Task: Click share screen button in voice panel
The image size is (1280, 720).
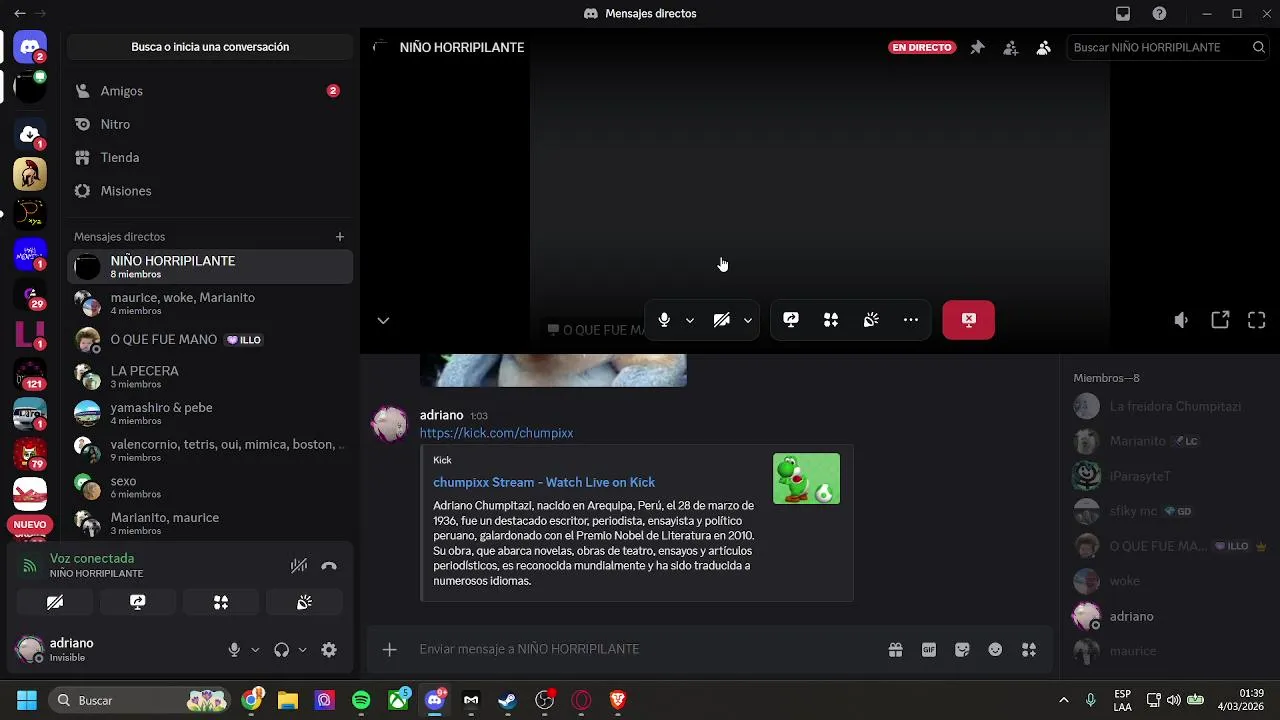Action: click(x=138, y=602)
